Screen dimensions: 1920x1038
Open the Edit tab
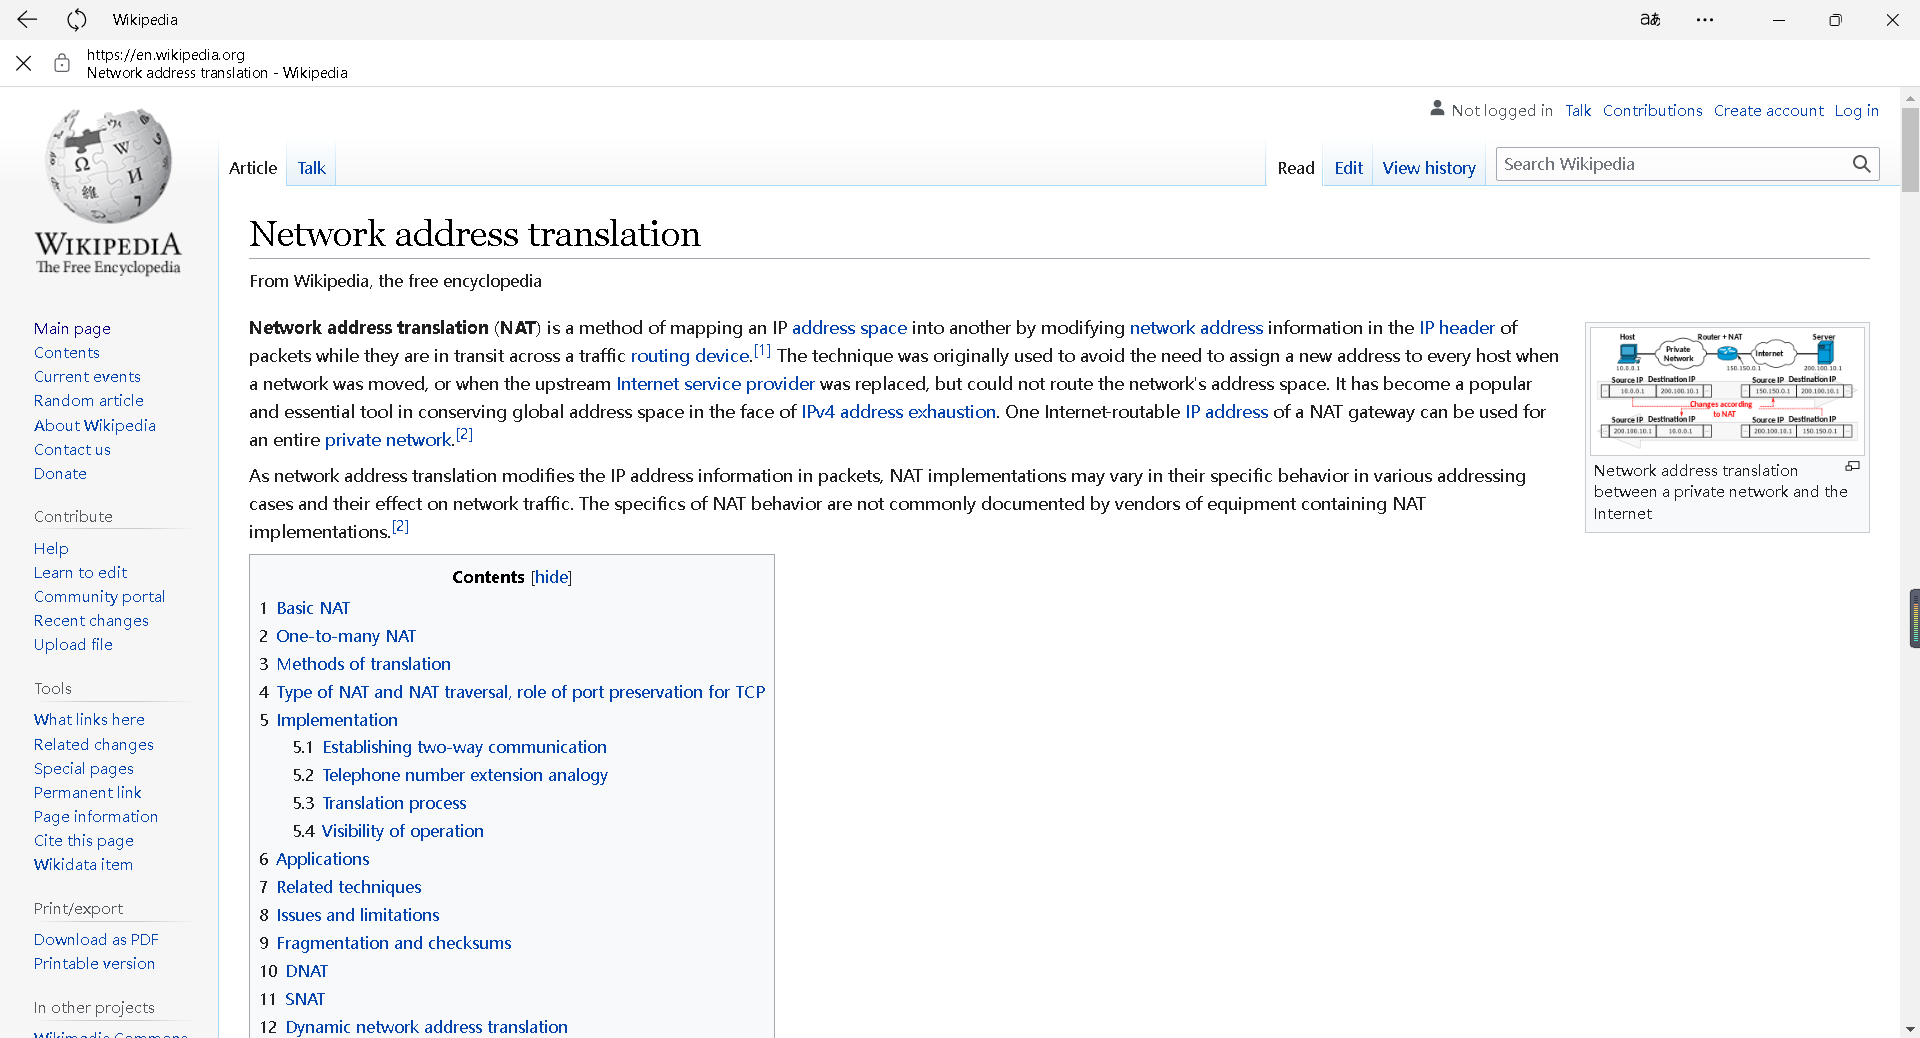coord(1348,168)
